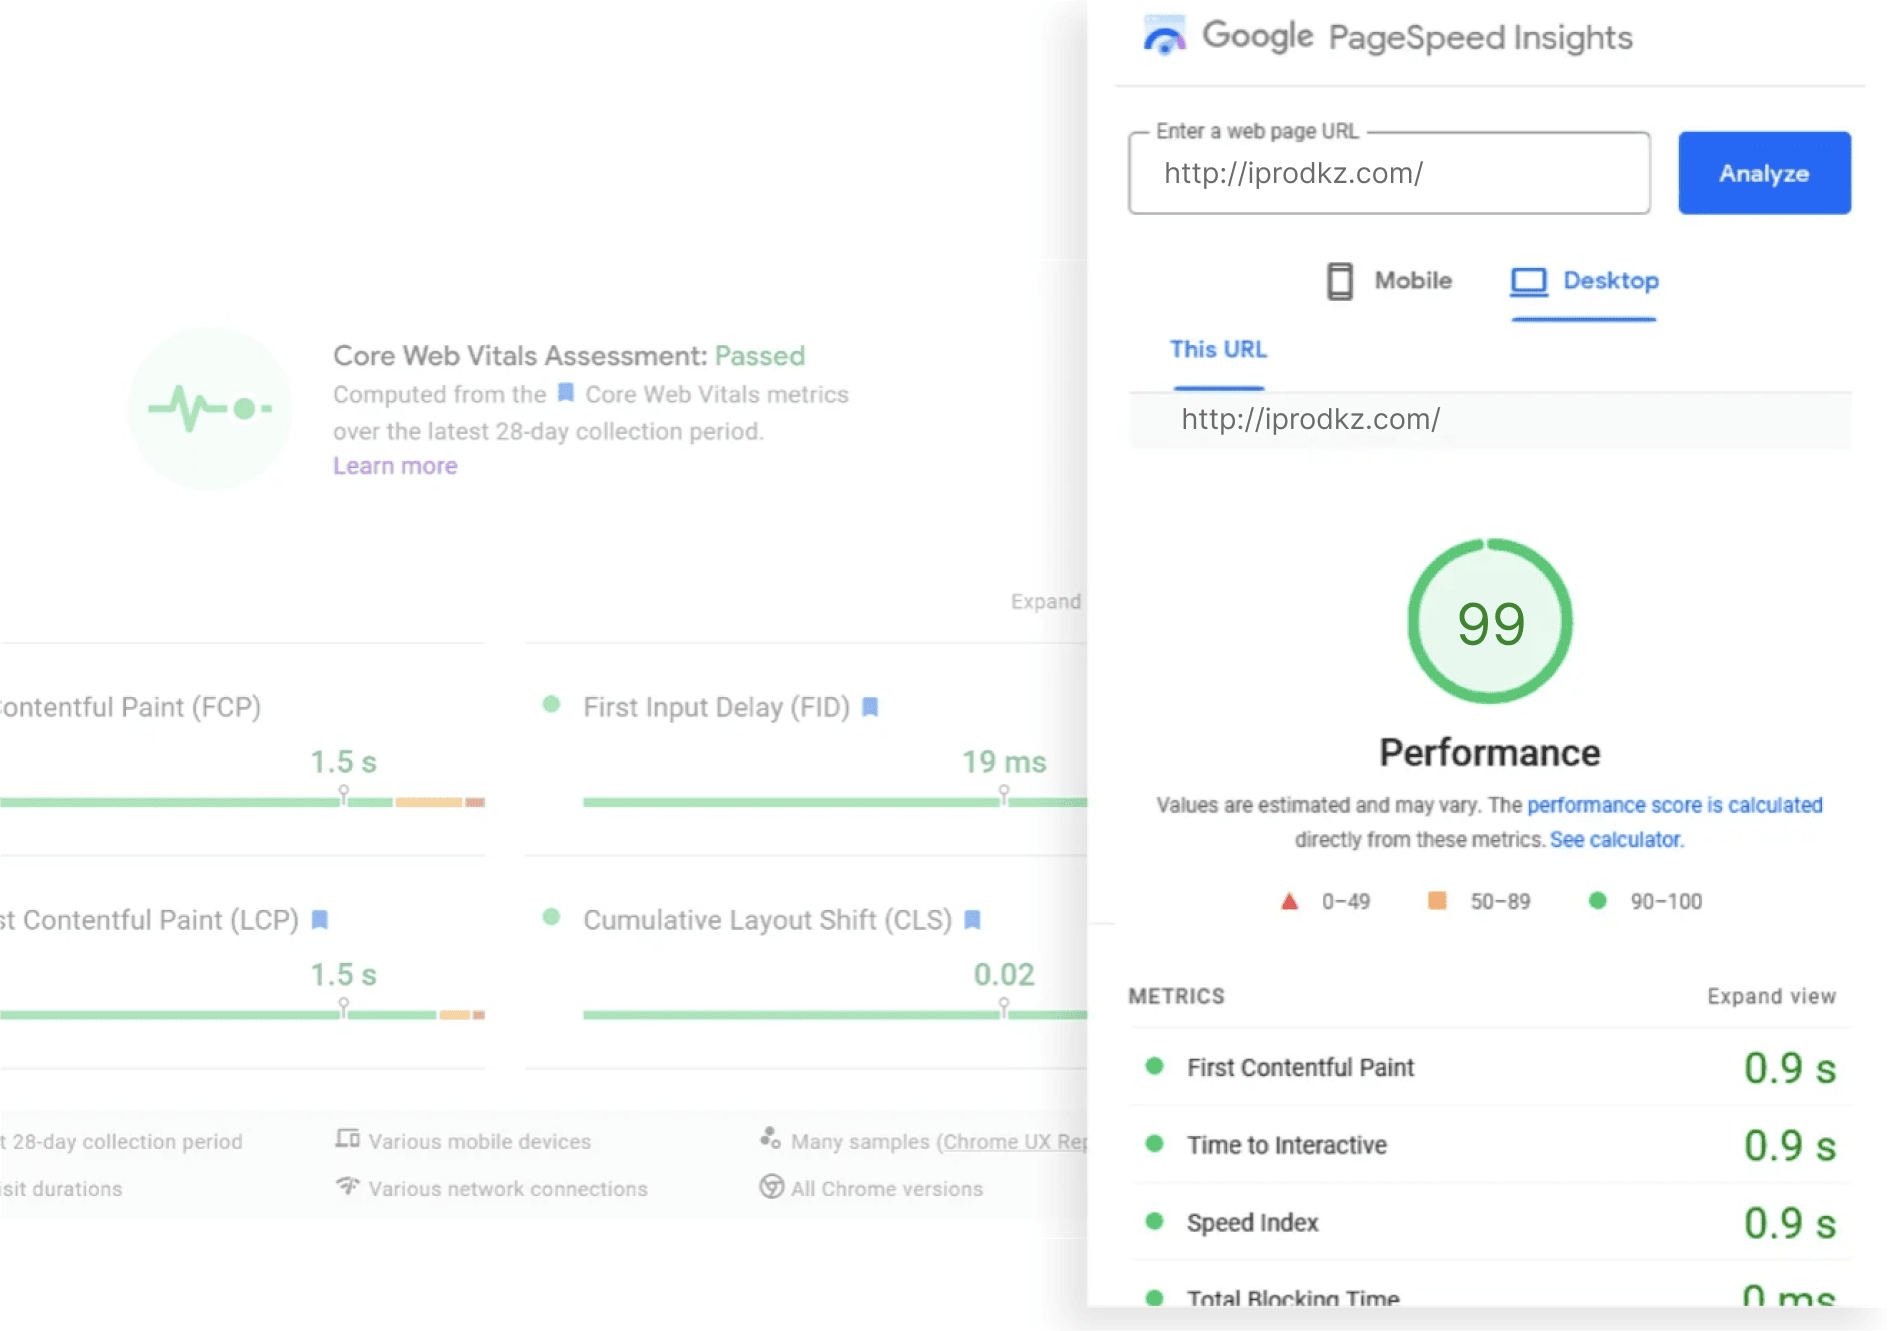Click the PageSpeed Insights logo icon

(1164, 35)
